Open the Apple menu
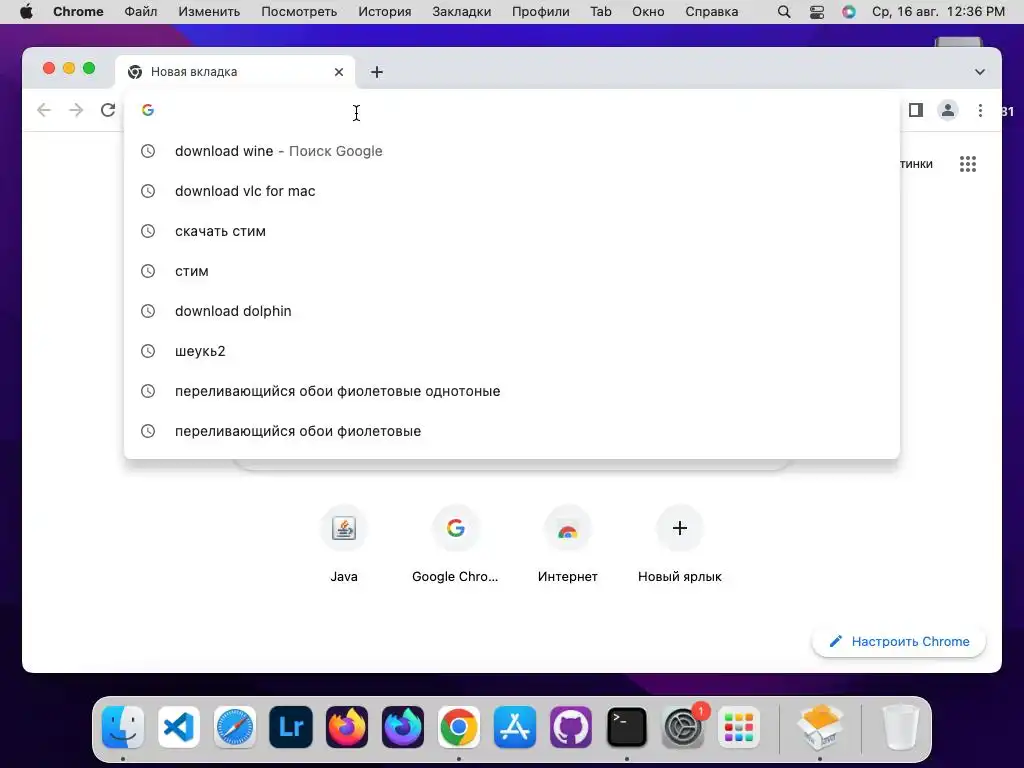1024x768 pixels. (26, 12)
